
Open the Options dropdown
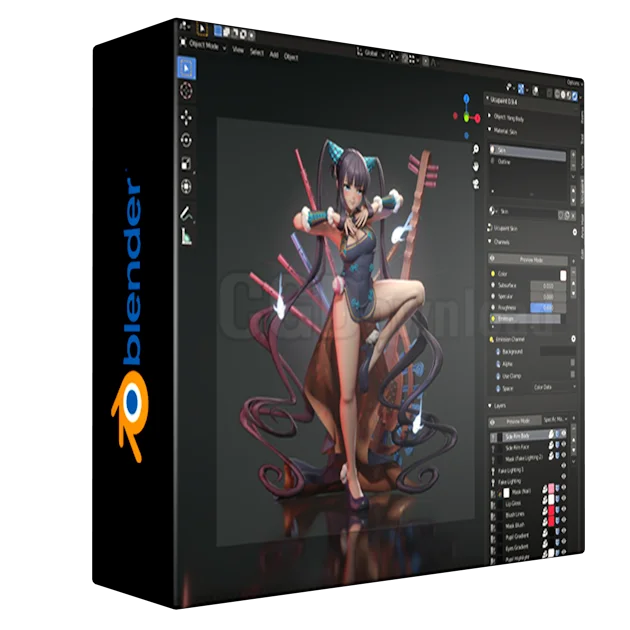[574, 83]
